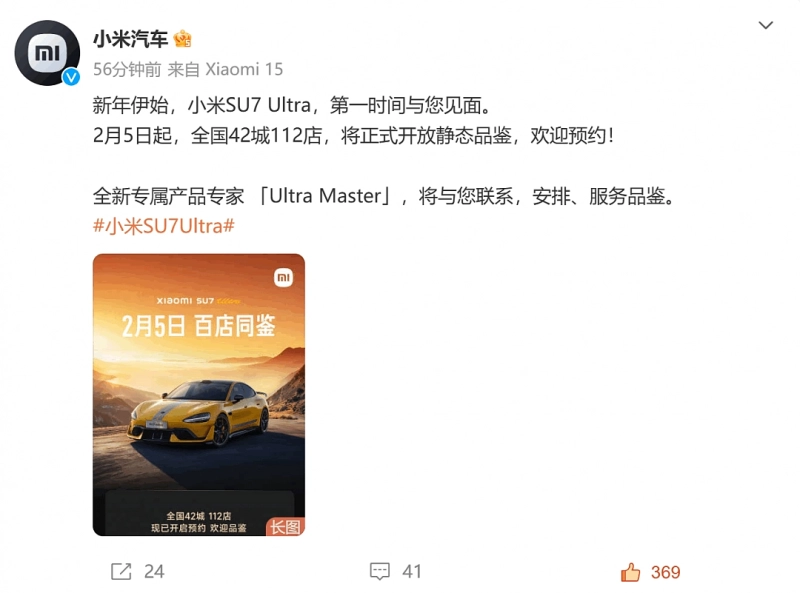Image resolution: width=800 pixels, height=593 pixels.
Task: Click the gold crown membership badge
Action: click(x=183, y=39)
